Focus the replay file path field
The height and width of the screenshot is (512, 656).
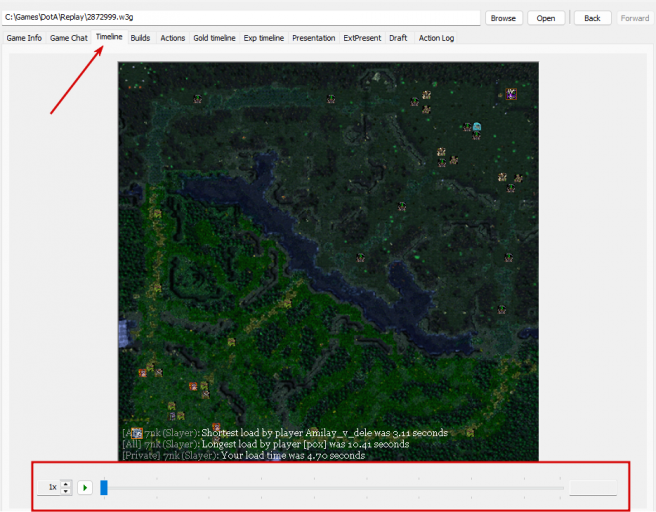[x=241, y=18]
